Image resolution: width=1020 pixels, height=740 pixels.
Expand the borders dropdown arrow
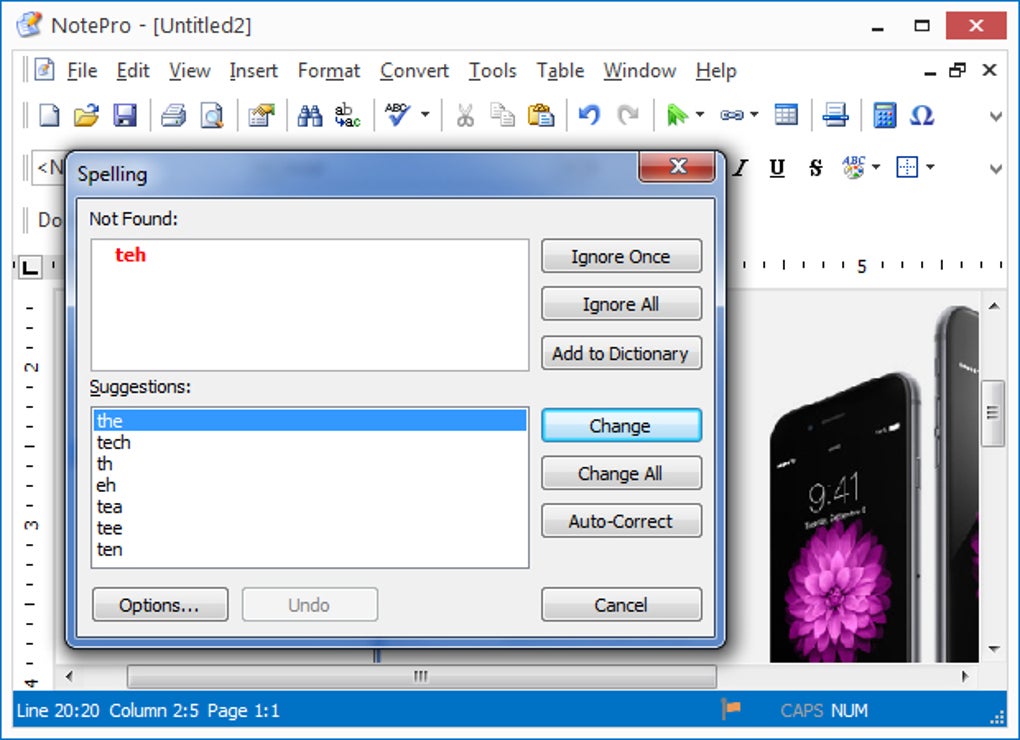930,167
